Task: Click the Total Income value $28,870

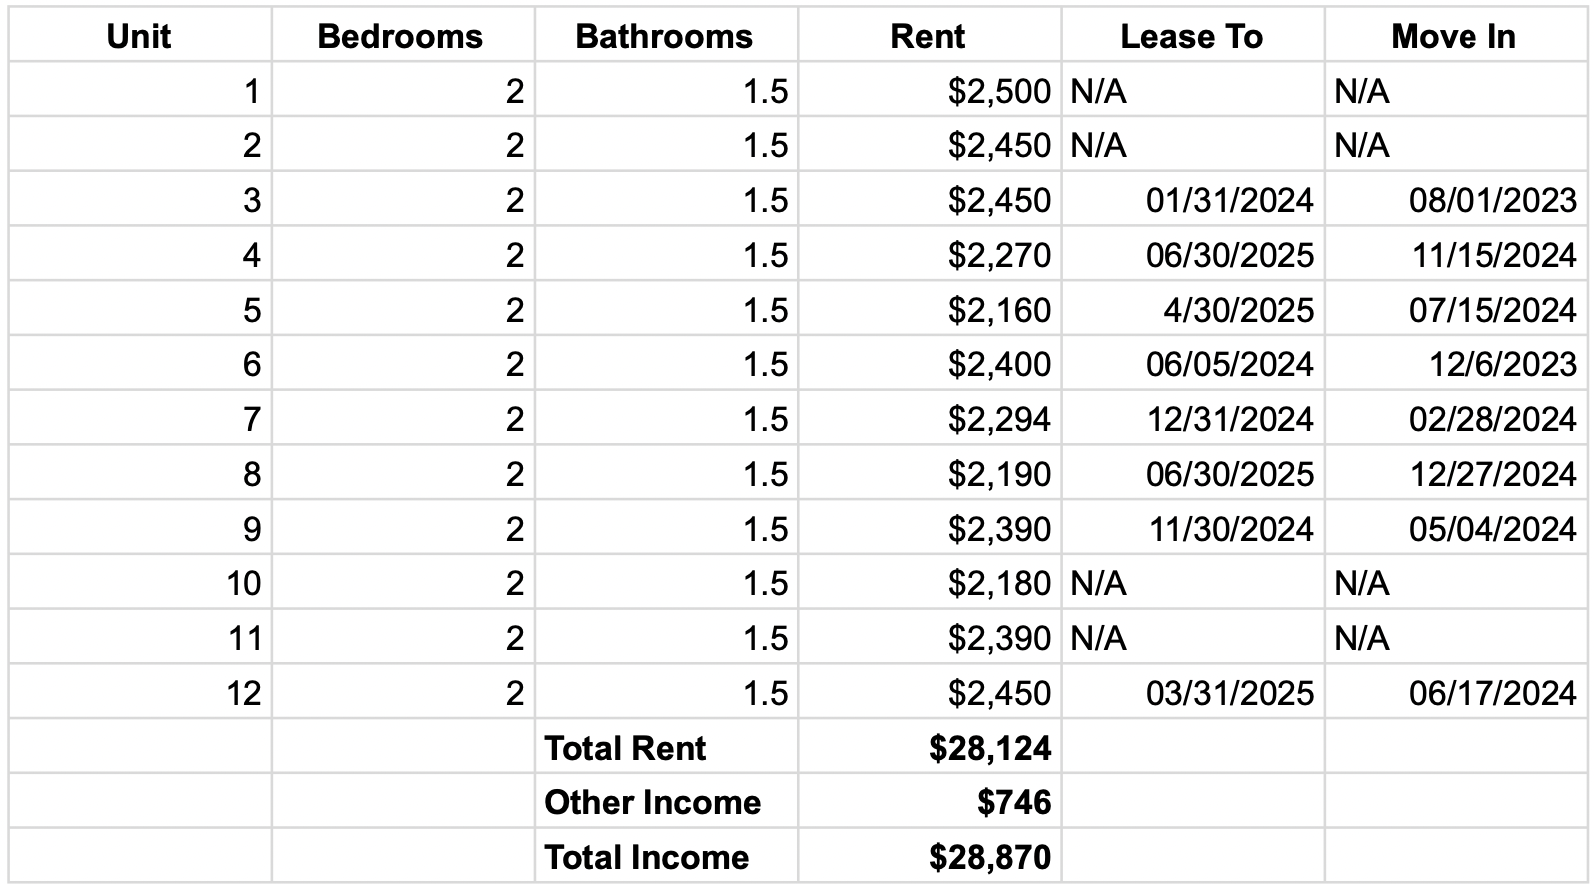Action: tap(989, 857)
